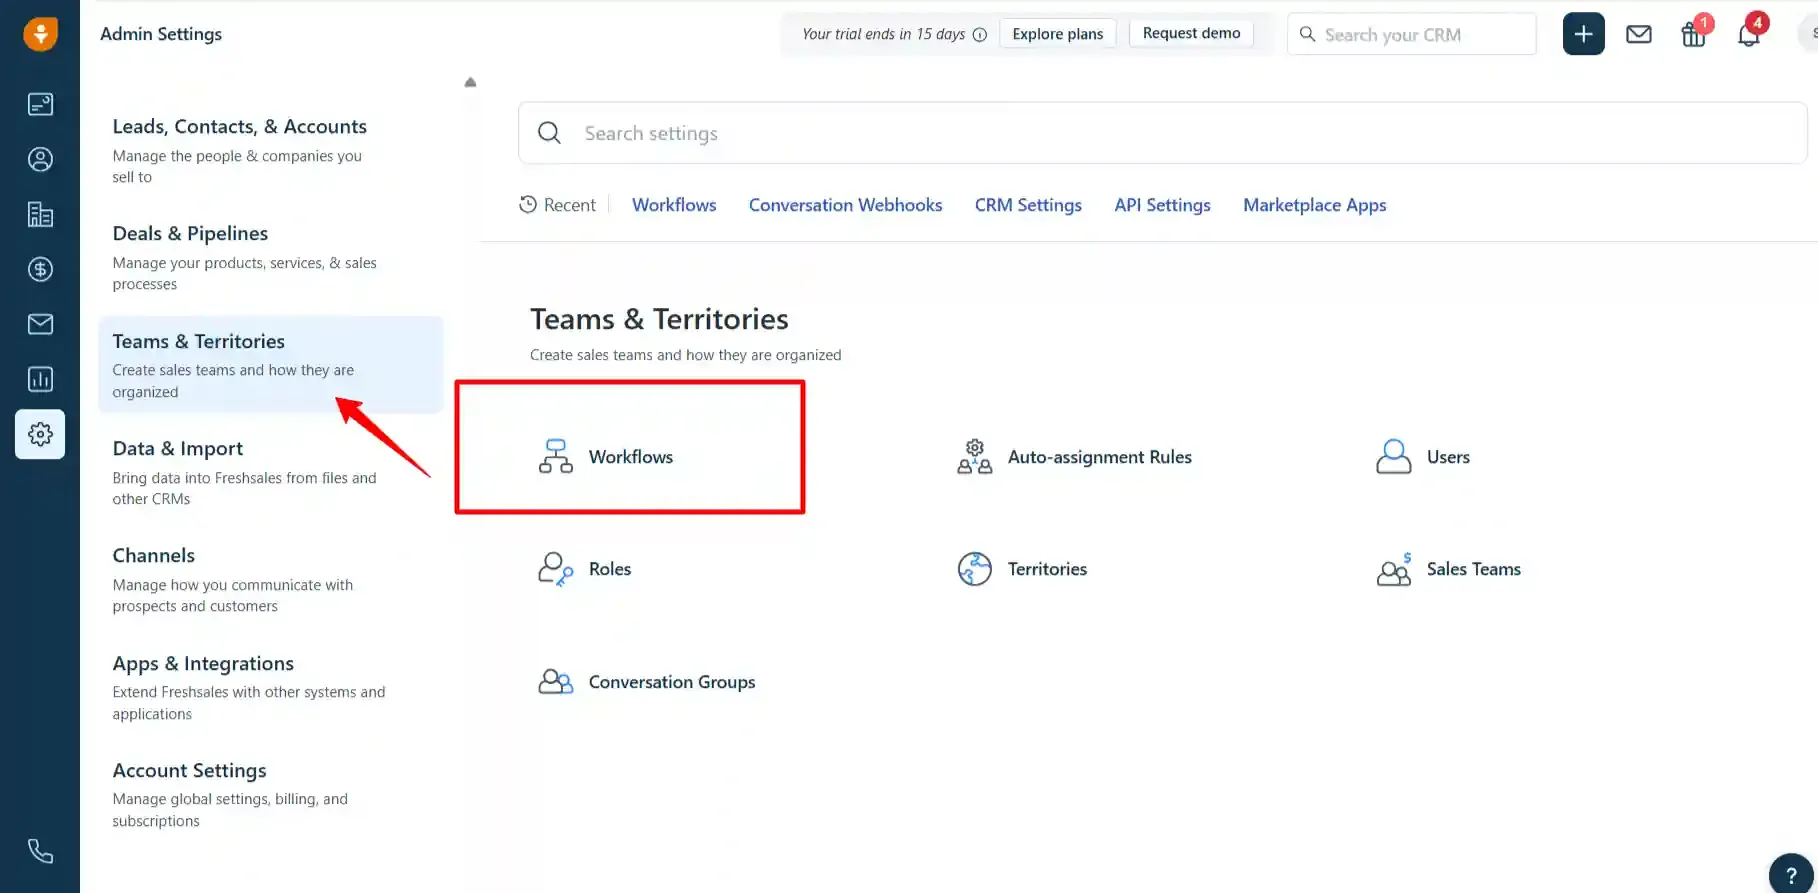Select Leads, Contacts, & Accounts category

pyautogui.click(x=270, y=150)
